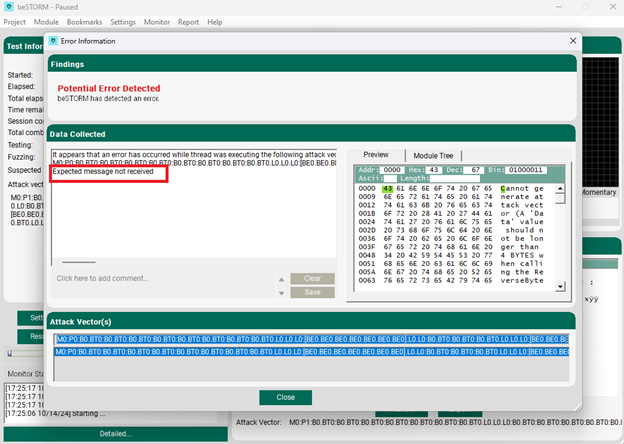Switch to the Preview tab
624x444 pixels.
[x=376, y=155]
